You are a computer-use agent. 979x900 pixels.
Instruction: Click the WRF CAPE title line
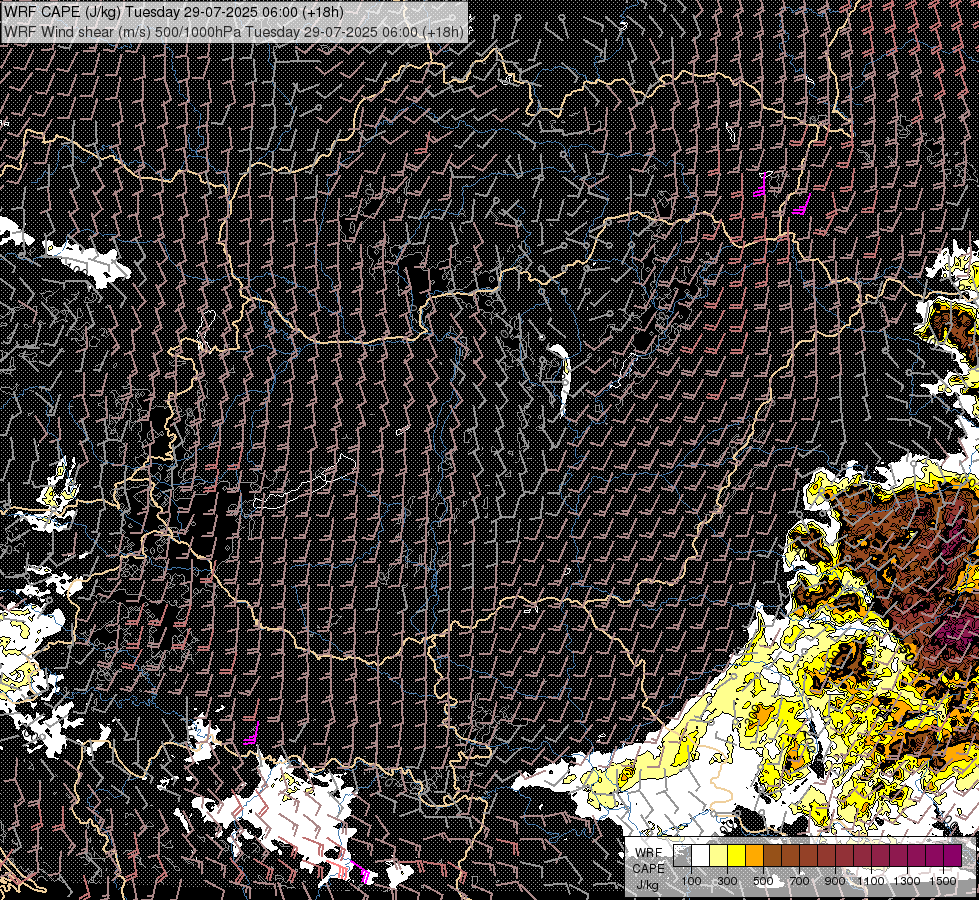click(x=174, y=12)
